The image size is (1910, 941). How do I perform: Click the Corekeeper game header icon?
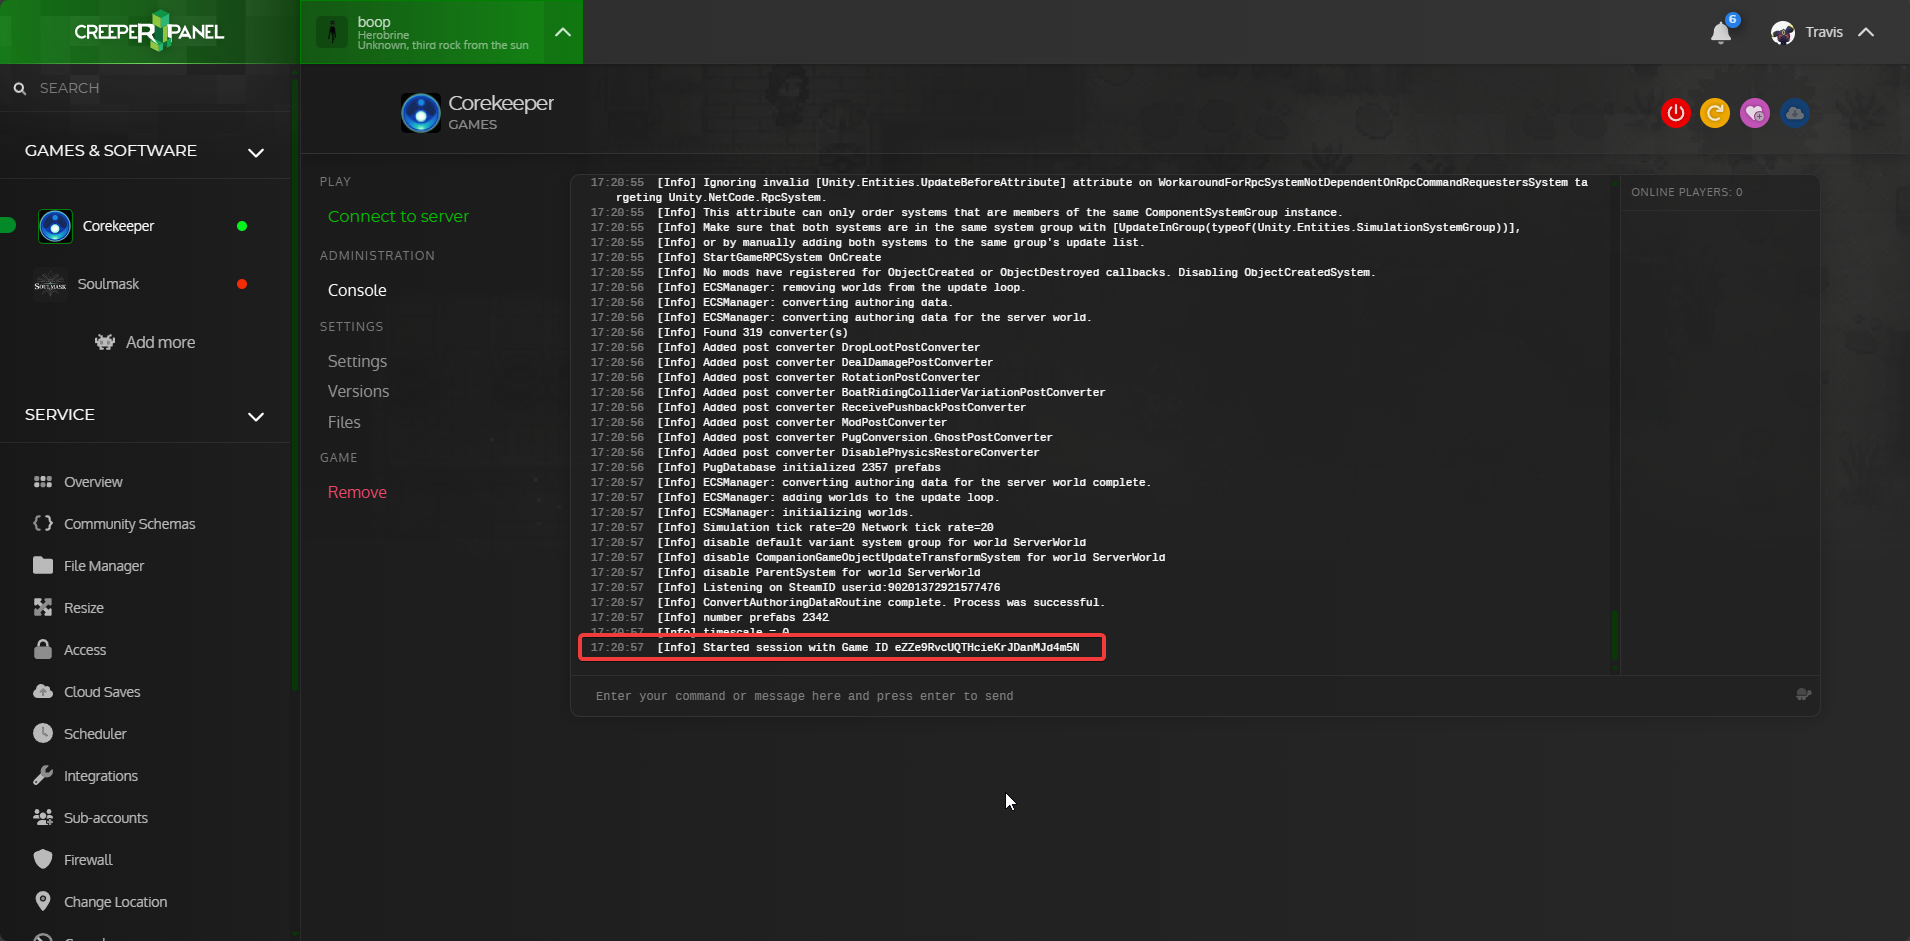point(421,113)
